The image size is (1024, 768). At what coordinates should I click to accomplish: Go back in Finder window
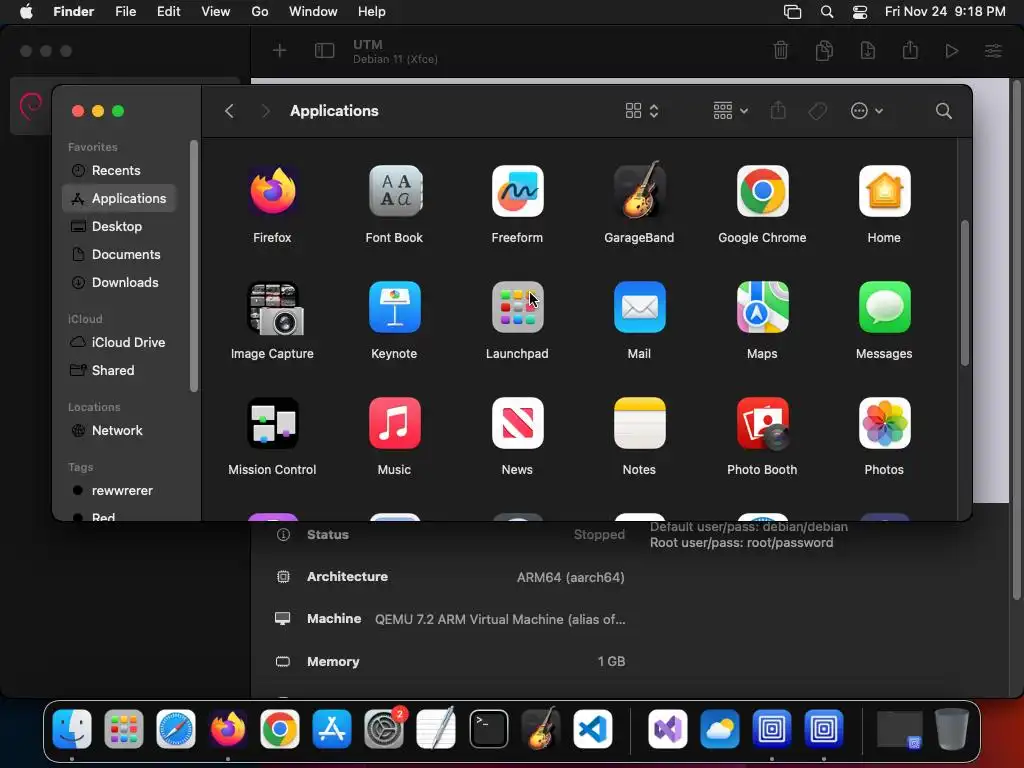(229, 111)
